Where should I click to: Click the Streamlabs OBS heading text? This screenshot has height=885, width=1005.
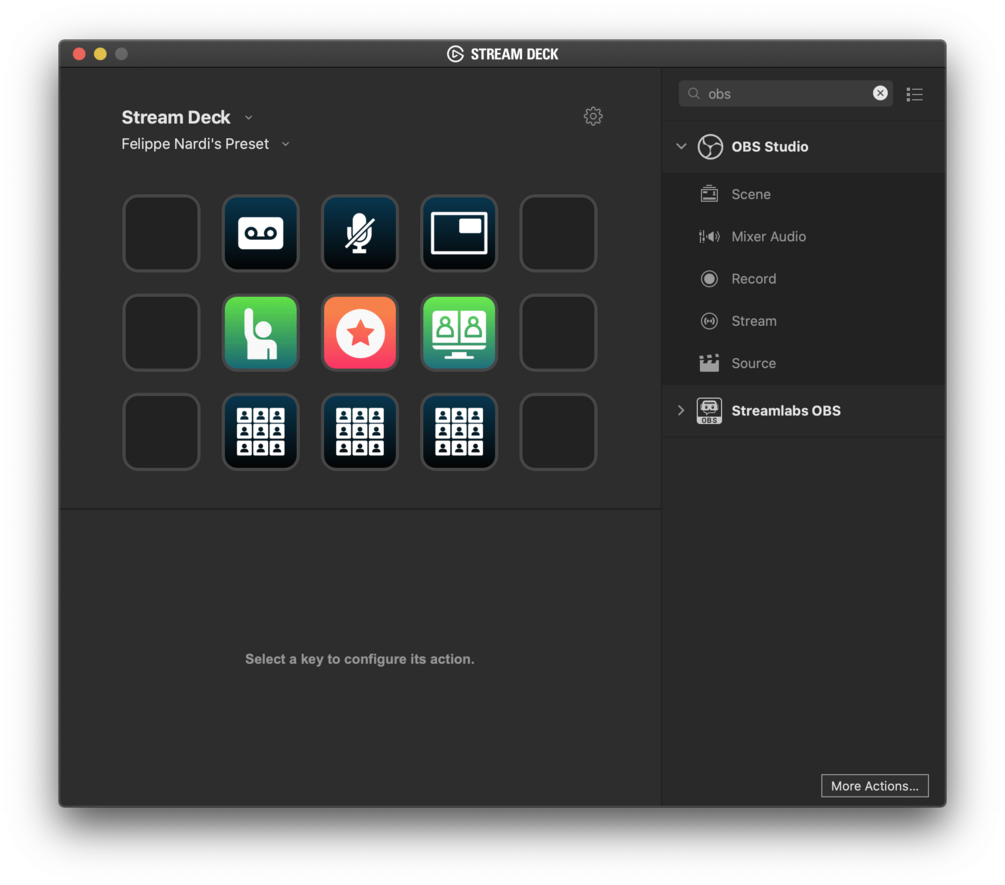pyautogui.click(x=786, y=411)
